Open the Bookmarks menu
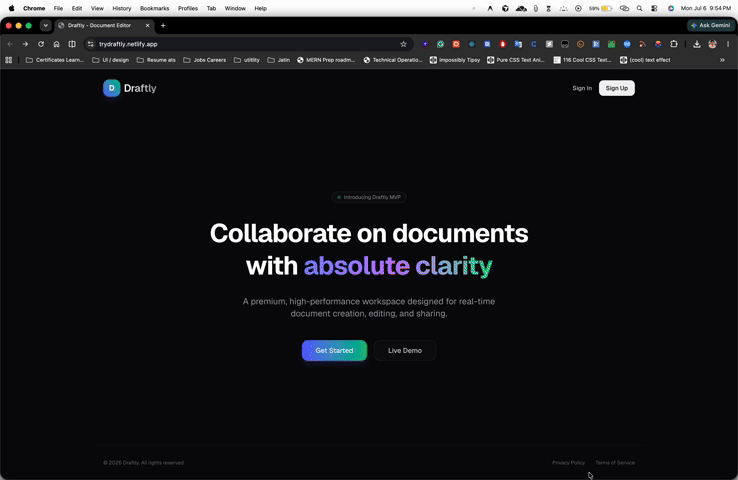Screen dimensions: 738x480 pos(154,8)
